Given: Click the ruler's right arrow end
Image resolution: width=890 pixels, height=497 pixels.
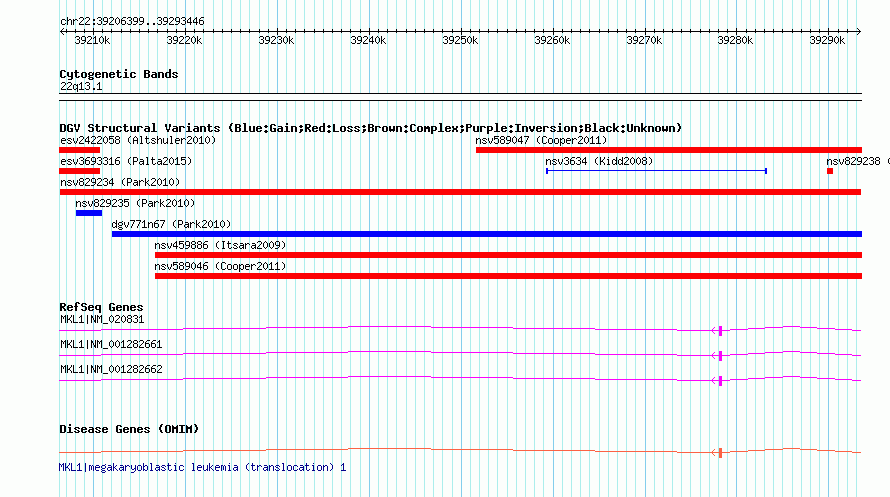Looking at the screenshot, I should (859, 32).
